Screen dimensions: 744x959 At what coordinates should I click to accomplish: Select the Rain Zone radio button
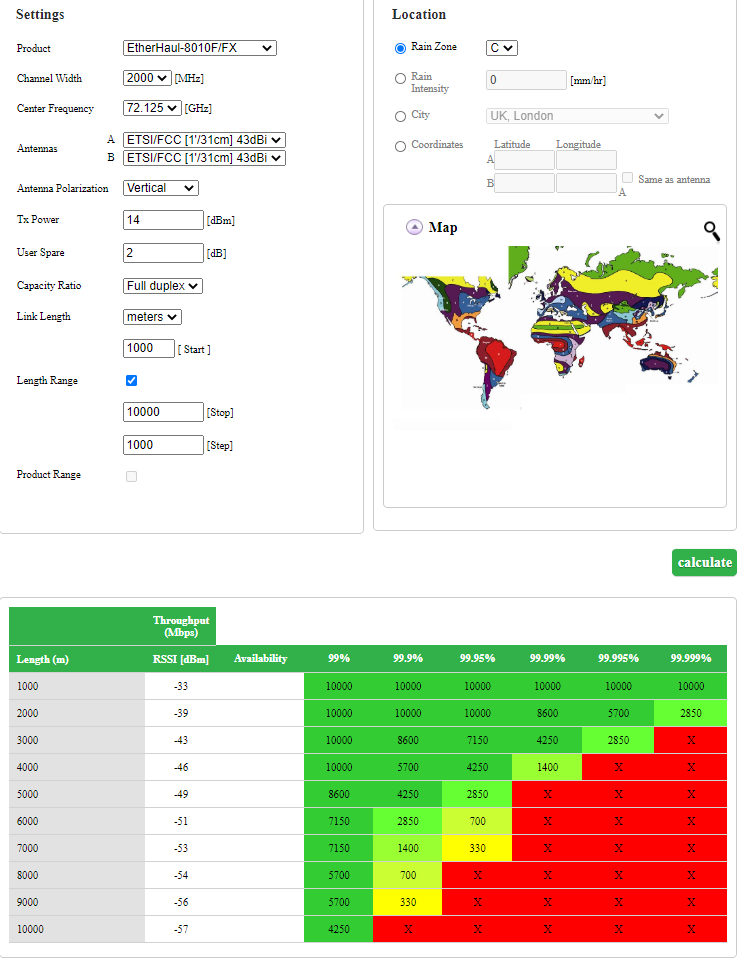[400, 48]
